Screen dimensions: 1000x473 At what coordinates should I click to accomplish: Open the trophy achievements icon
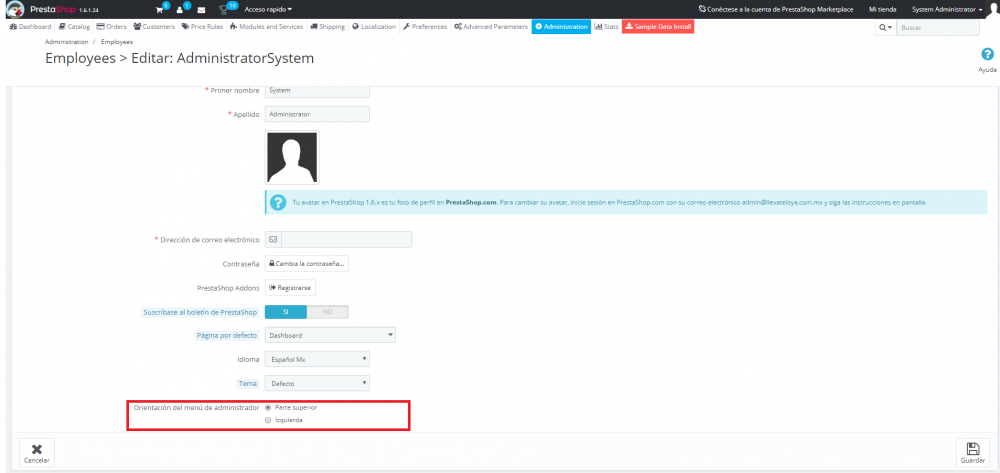pyautogui.click(x=223, y=10)
